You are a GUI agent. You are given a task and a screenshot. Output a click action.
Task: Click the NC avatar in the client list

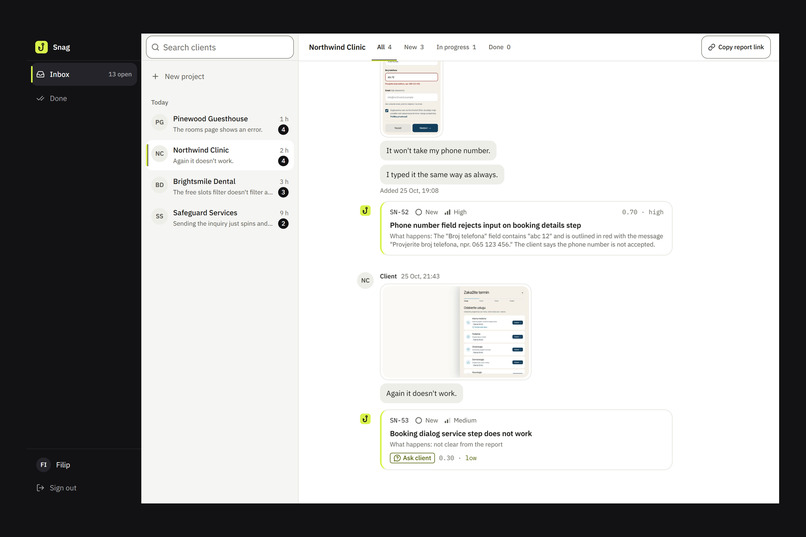(159, 154)
